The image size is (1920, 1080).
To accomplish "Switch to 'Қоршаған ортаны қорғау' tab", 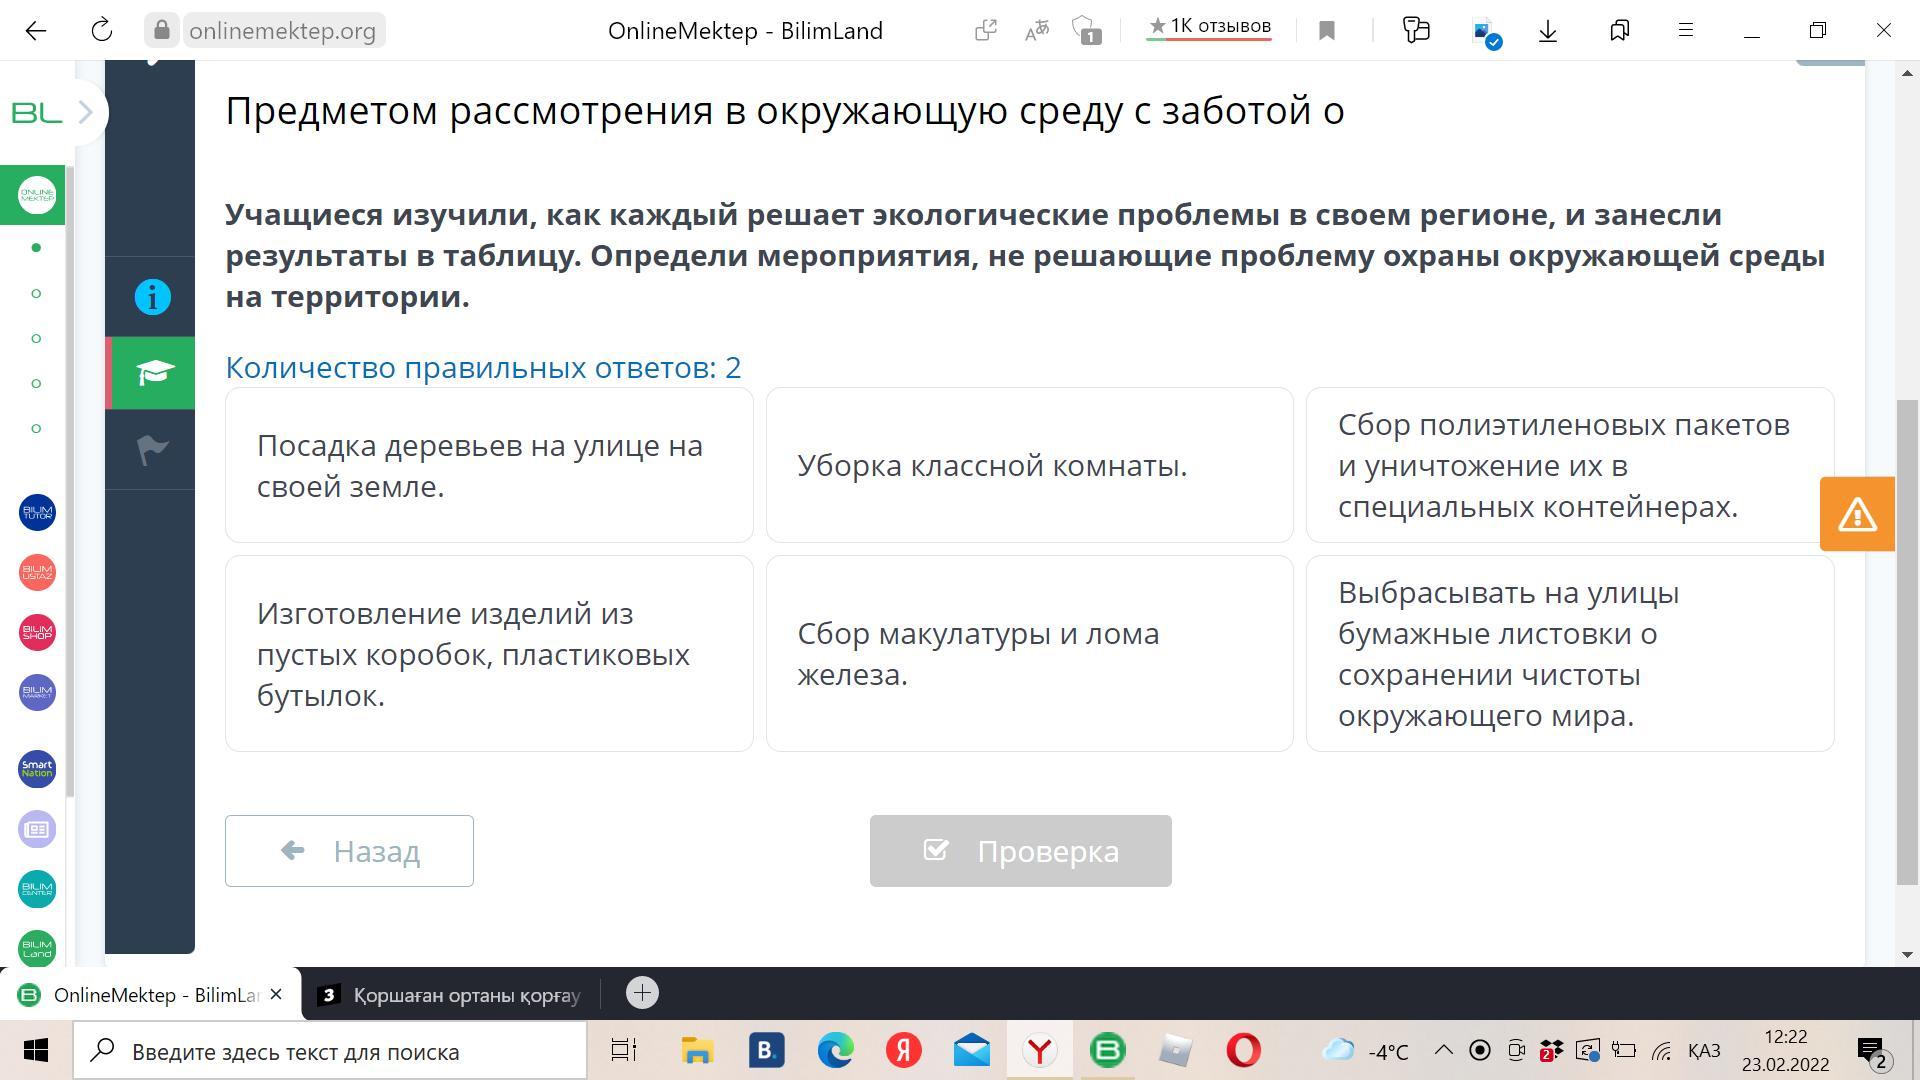I will (450, 995).
